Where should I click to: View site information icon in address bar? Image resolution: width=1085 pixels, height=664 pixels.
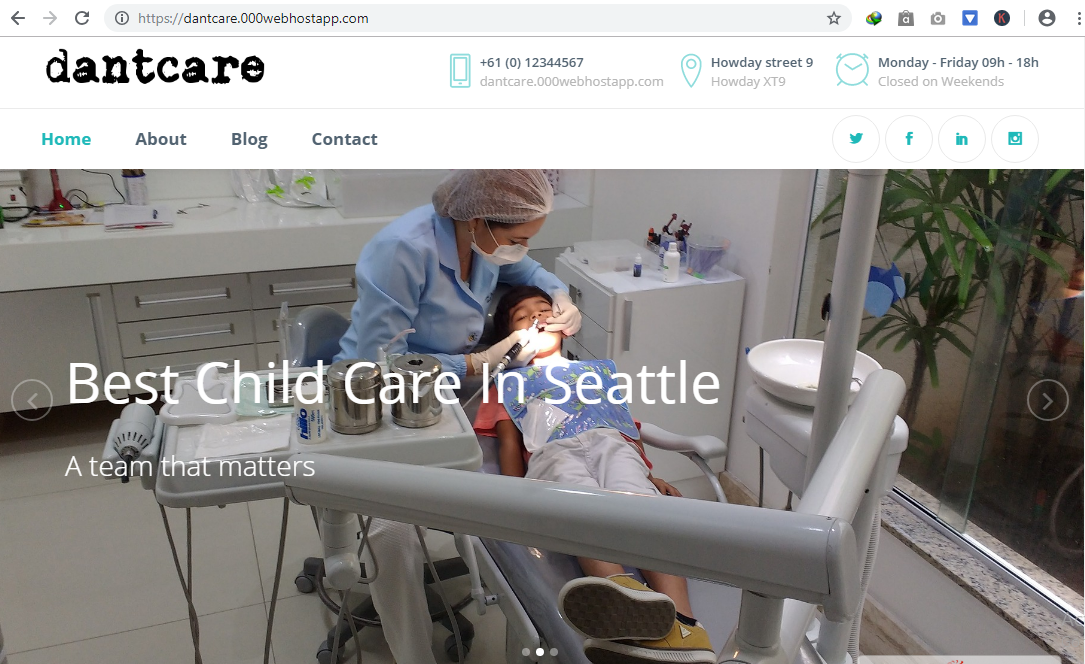(x=122, y=19)
